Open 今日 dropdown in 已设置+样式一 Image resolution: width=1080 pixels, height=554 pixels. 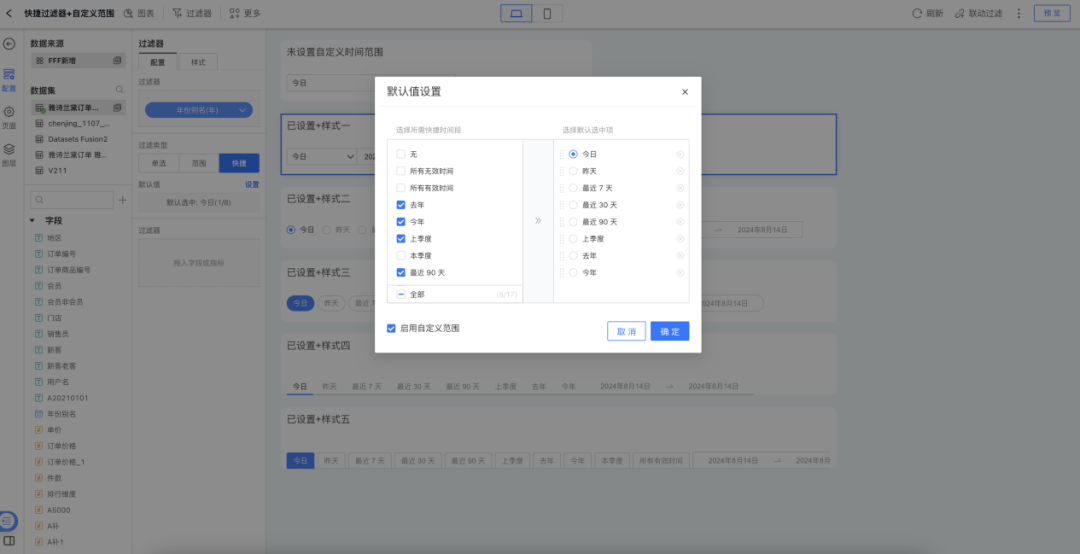(x=322, y=156)
